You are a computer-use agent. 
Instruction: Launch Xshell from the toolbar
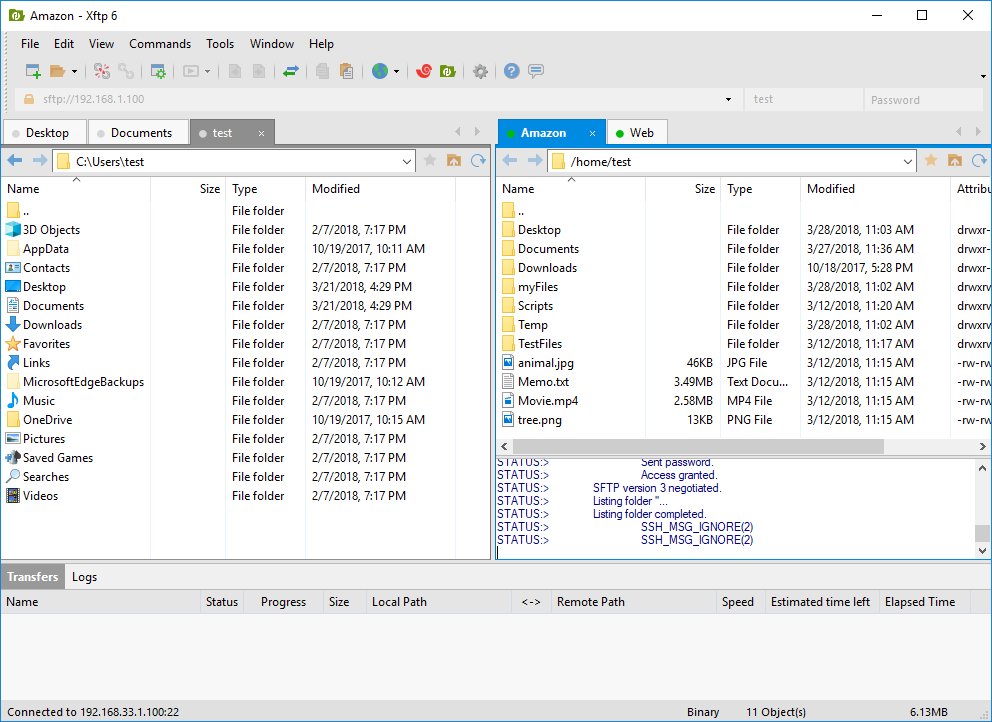pos(426,71)
